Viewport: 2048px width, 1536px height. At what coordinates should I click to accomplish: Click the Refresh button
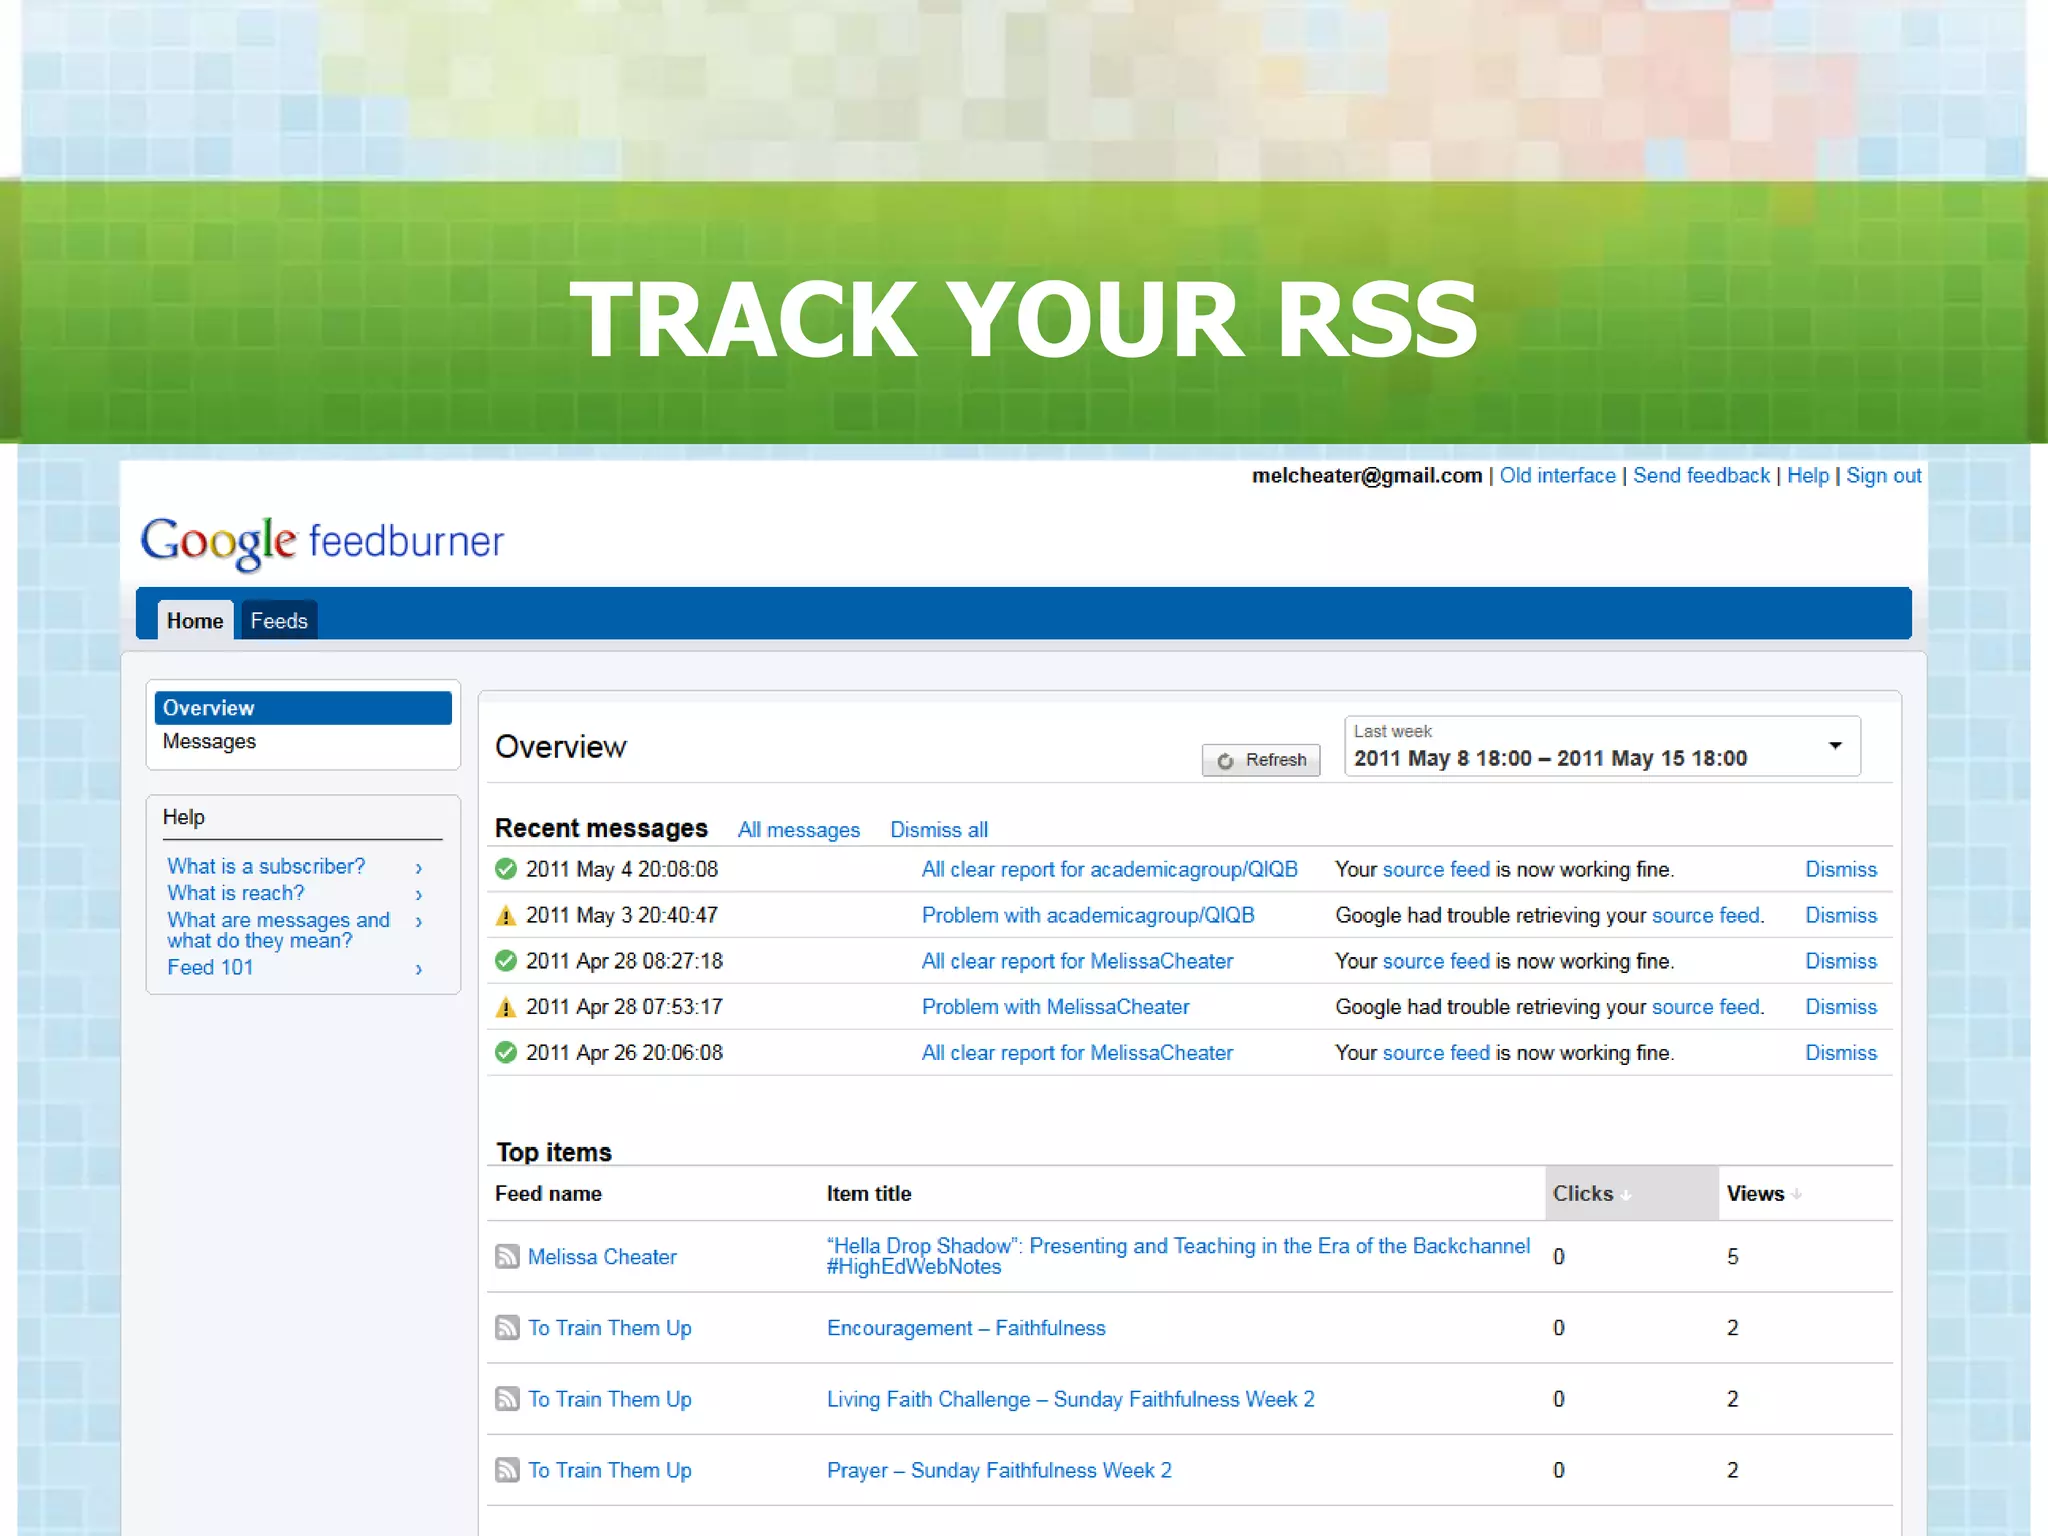click(1261, 760)
